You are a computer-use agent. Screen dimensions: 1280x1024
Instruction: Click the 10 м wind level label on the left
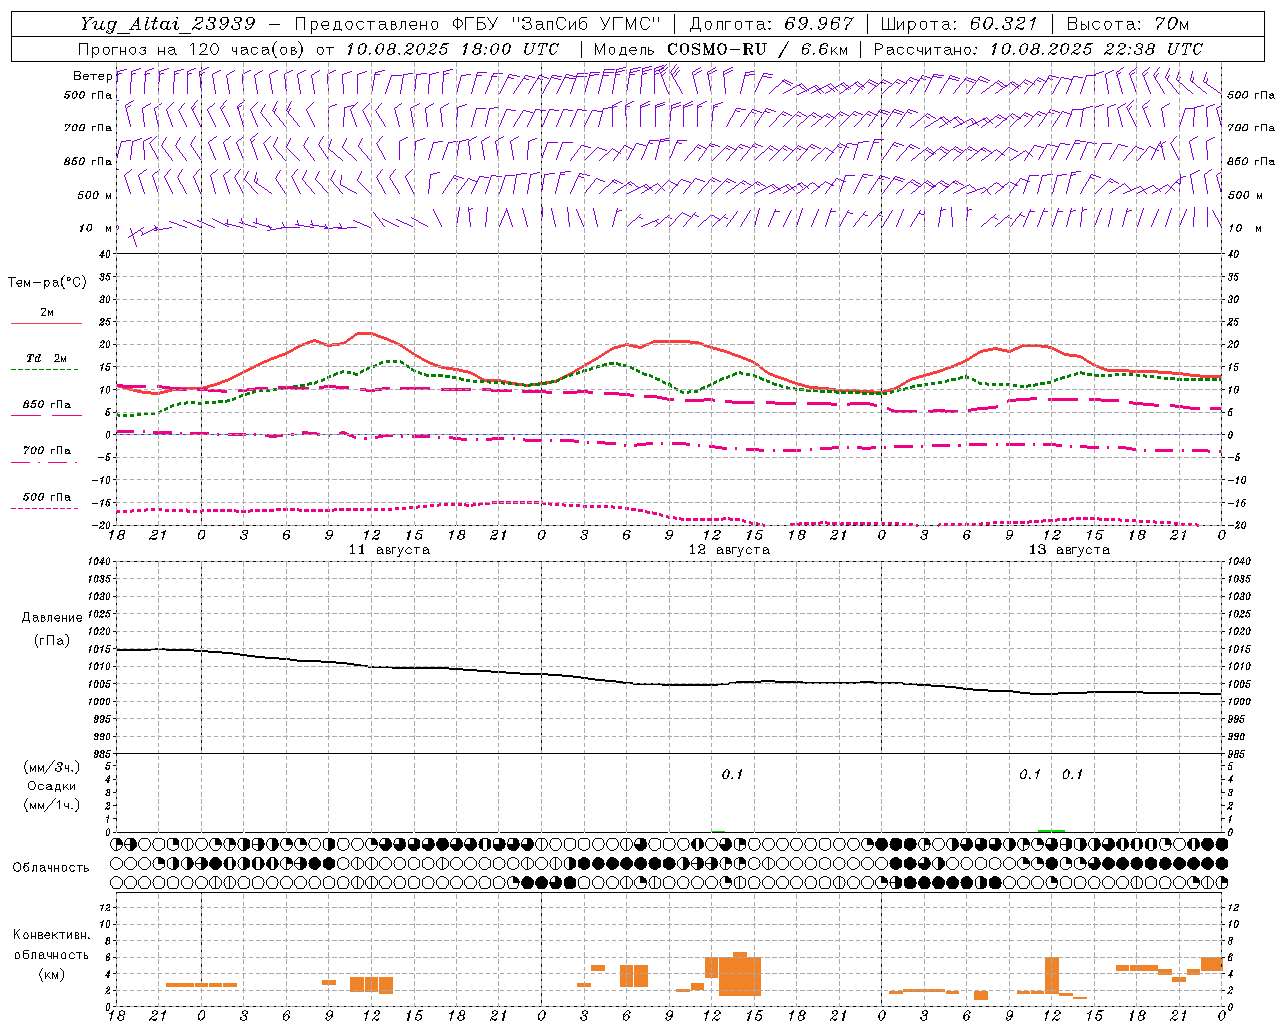96,228
